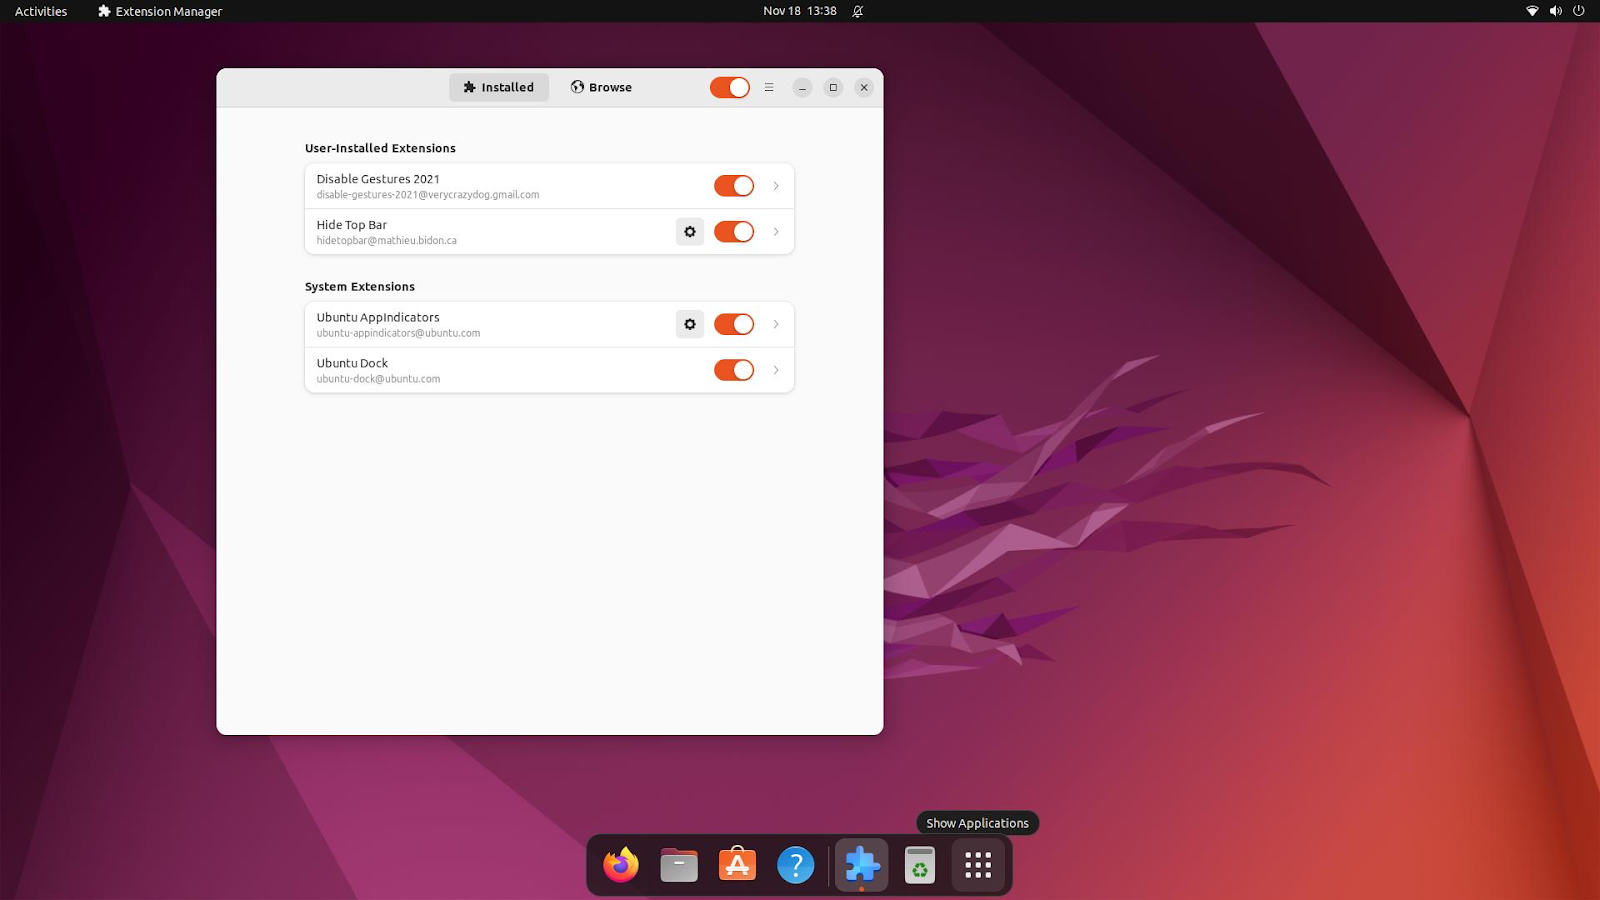
Task: Expand Hide Top Bar row chevron
Action: pyautogui.click(x=776, y=232)
